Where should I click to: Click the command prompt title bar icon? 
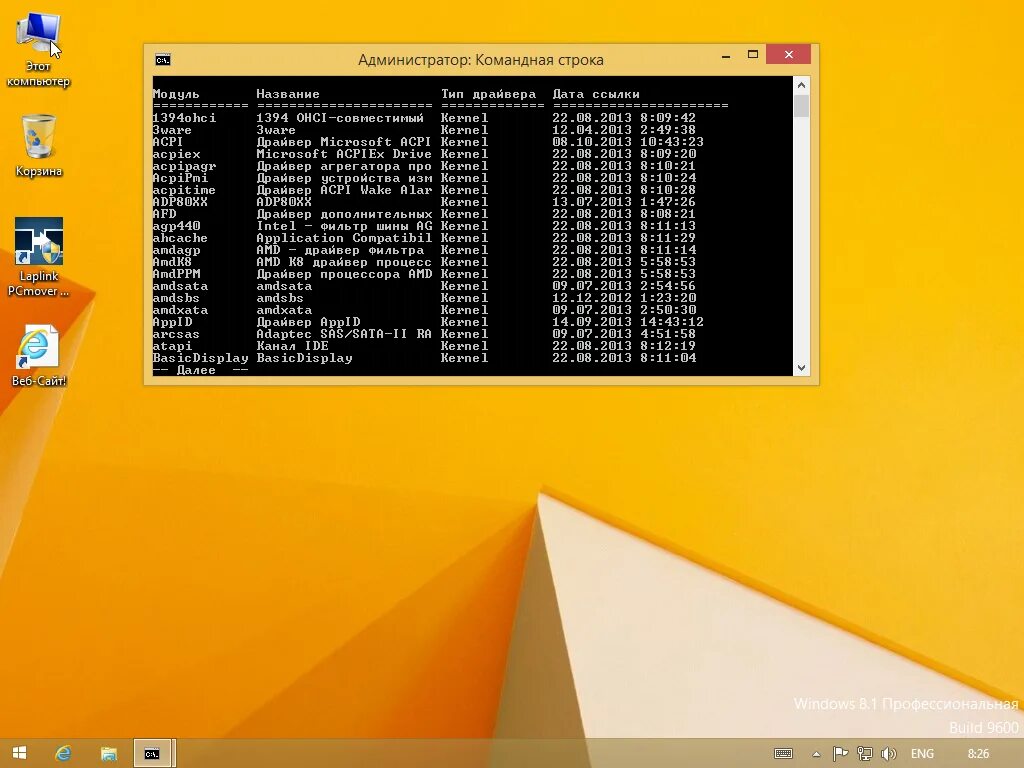point(163,60)
